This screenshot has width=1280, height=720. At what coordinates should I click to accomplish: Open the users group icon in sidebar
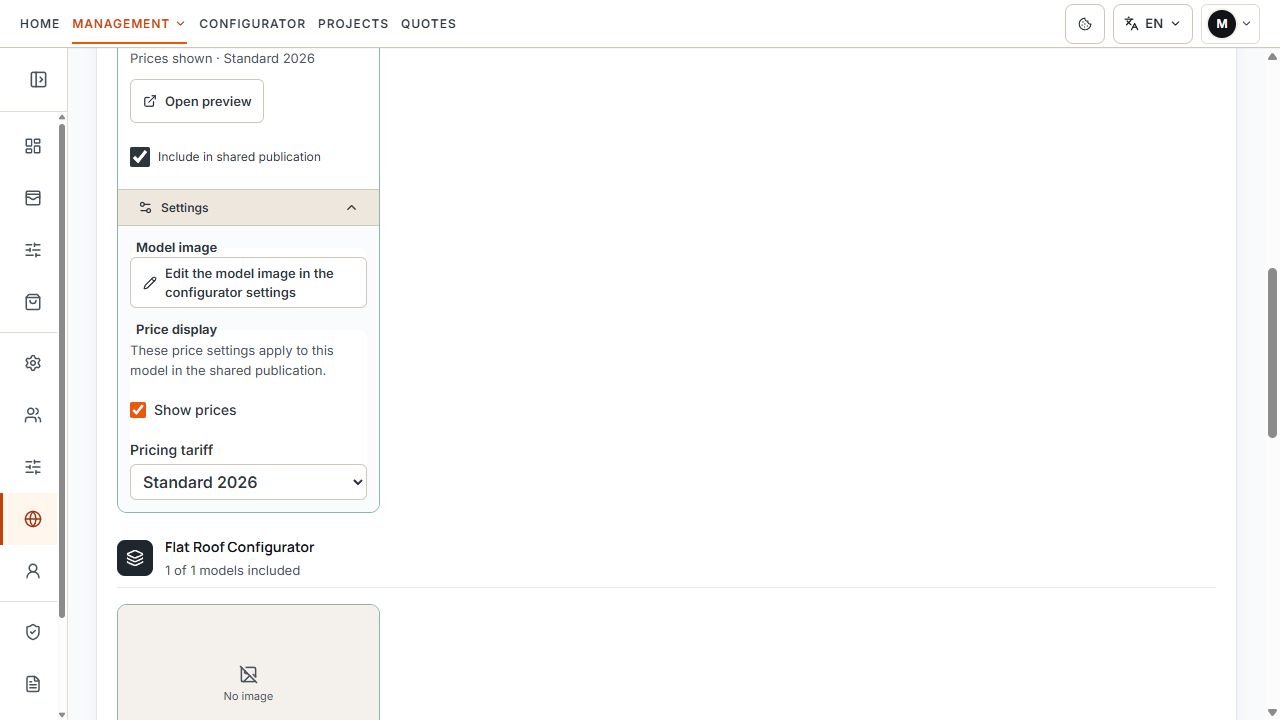click(x=33, y=415)
